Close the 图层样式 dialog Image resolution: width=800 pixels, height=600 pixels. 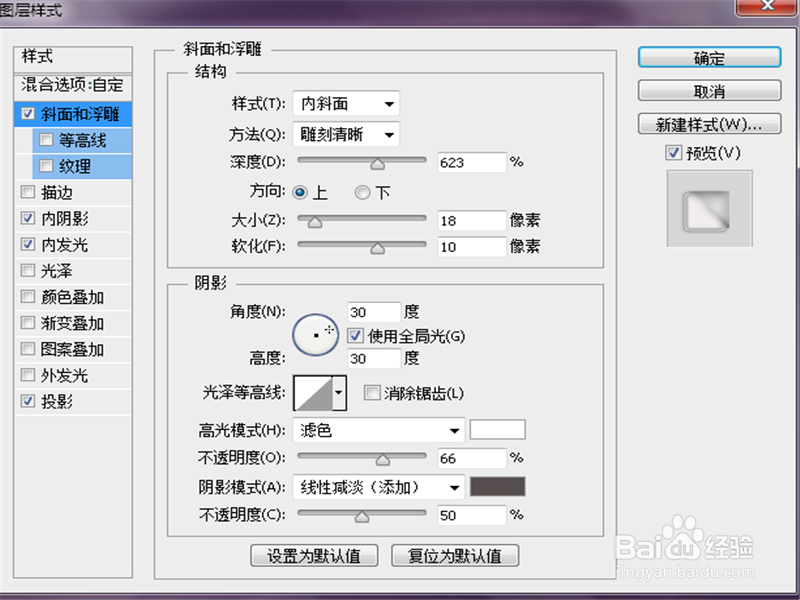click(x=766, y=6)
